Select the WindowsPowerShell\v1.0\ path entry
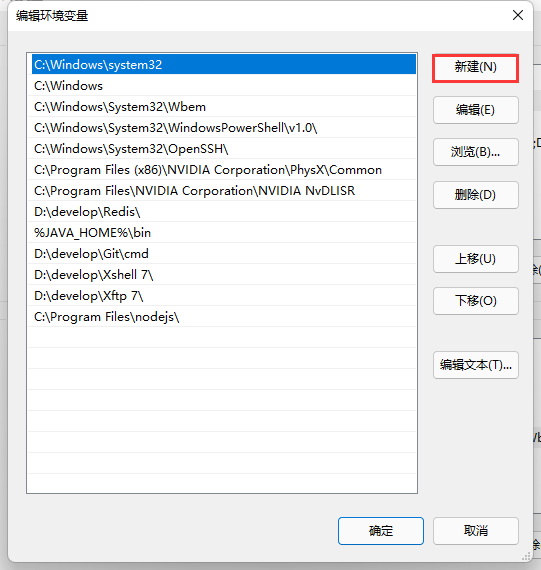The width and height of the screenshot is (541, 570). [222, 128]
